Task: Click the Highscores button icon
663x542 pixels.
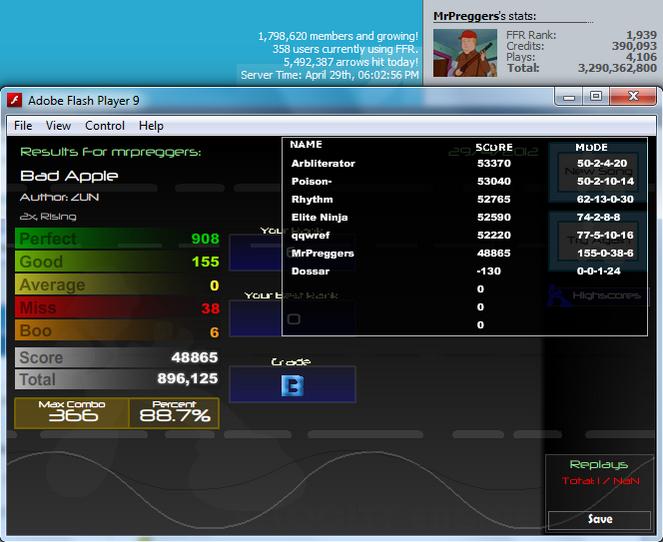Action: click(558, 296)
